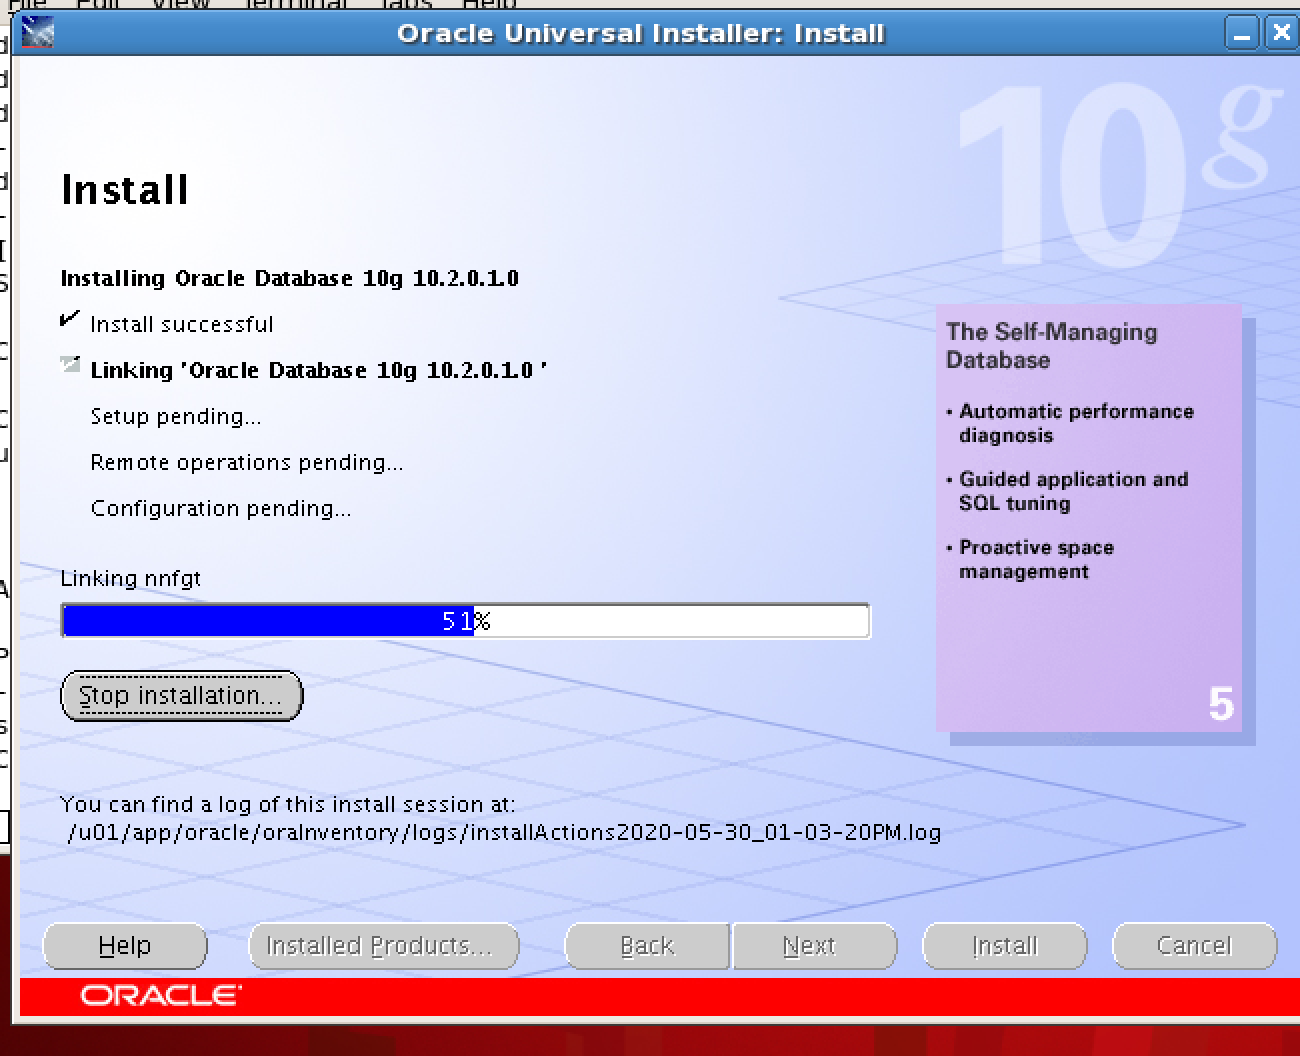Viewport: 1300px width, 1056px height.
Task: Click 'Installing Oracle Database 10g 10.2.0.1.0' heading
Action: pyautogui.click(x=290, y=278)
